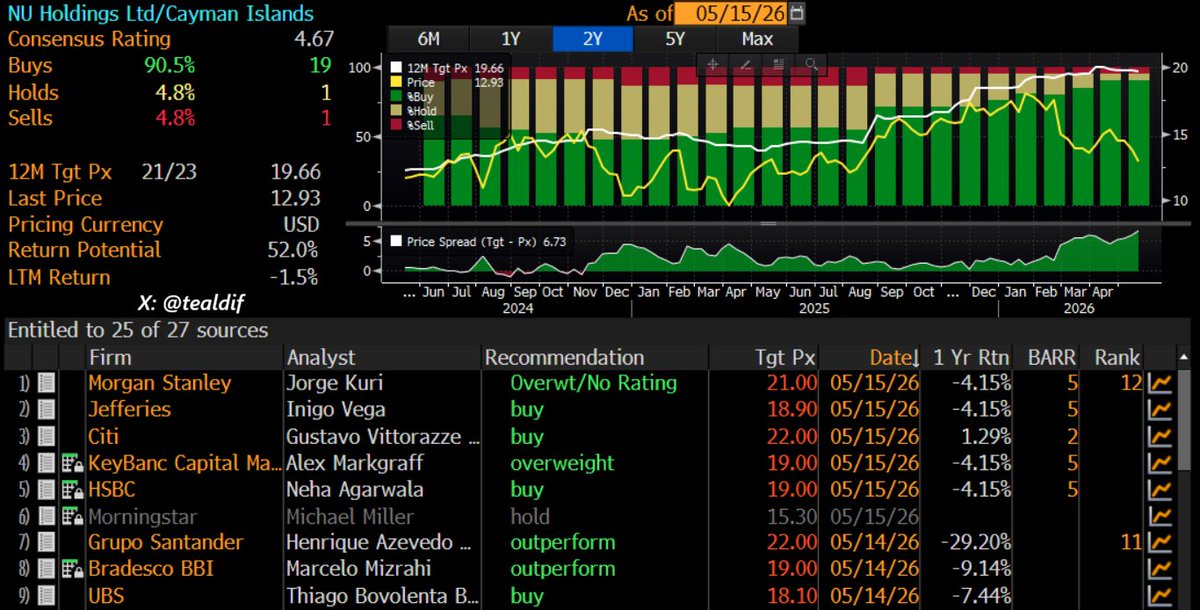Viewport: 1200px width, 610px height.
Task: Open UBS firm entry
Action: pos(107,596)
